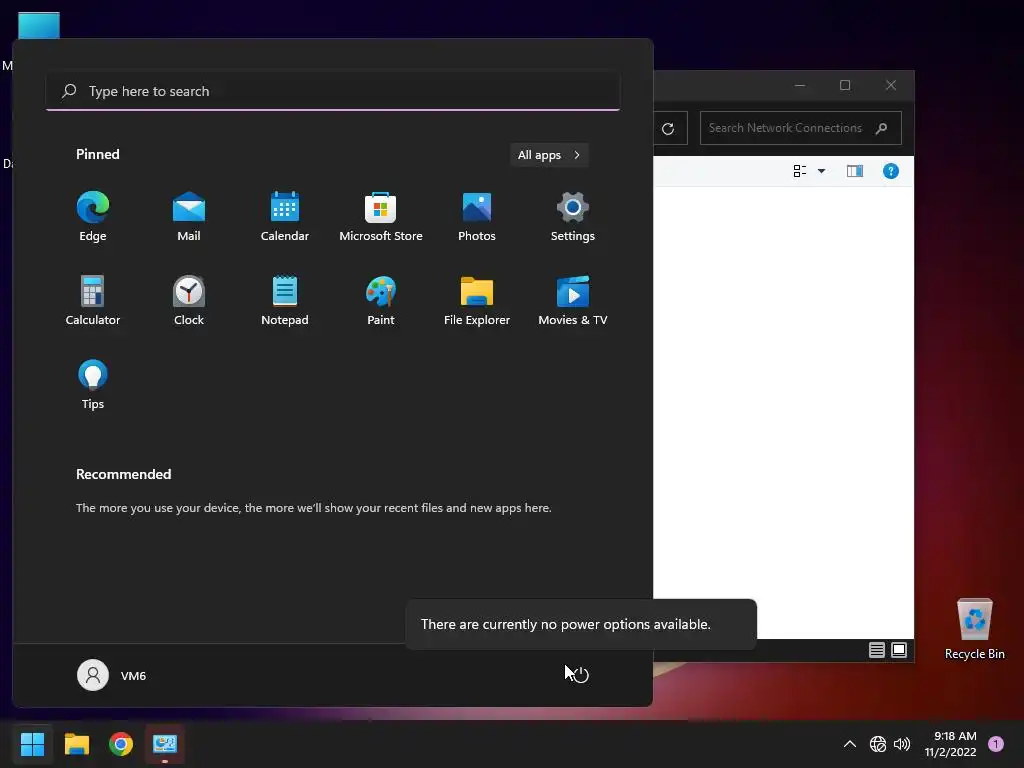Screen dimensions: 1024x768
Task: Show All apps list
Action: [x=549, y=155]
